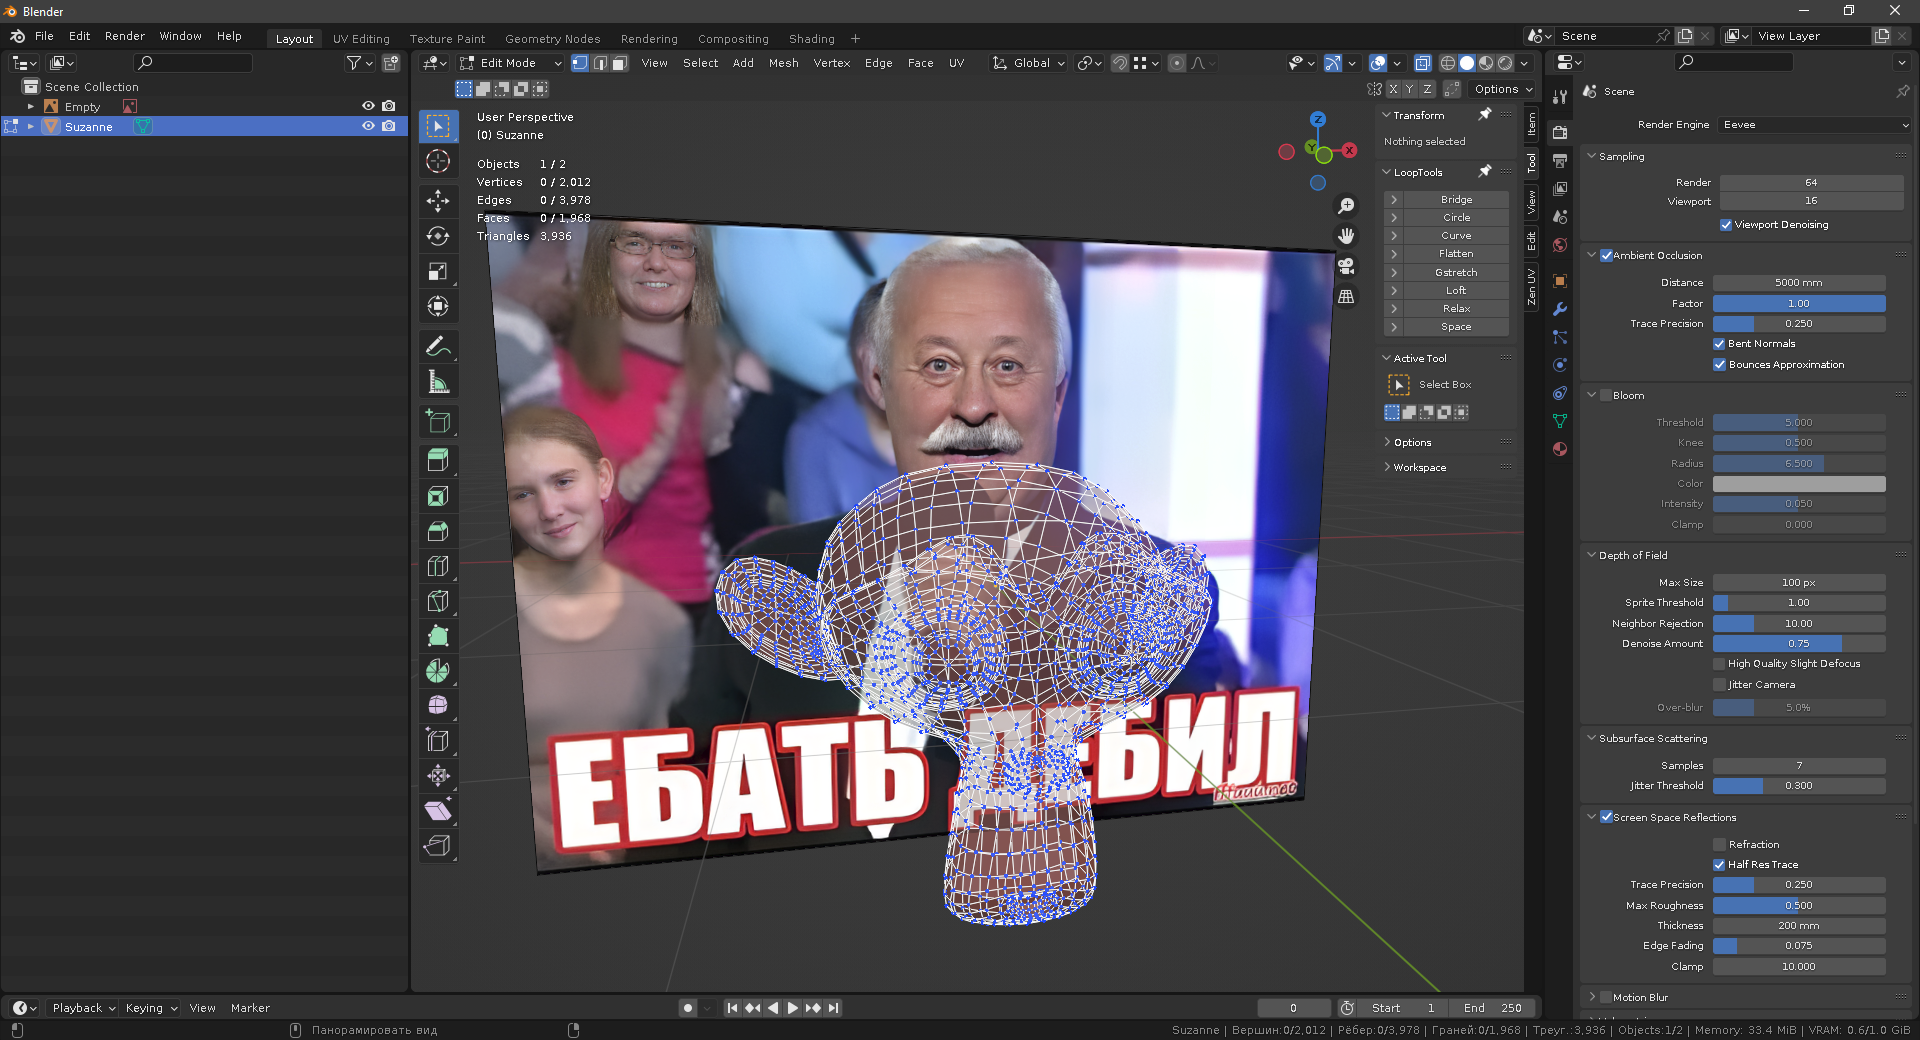Open the Render Engine Eevee dropdown
Image resolution: width=1920 pixels, height=1040 pixels.
(x=1815, y=125)
